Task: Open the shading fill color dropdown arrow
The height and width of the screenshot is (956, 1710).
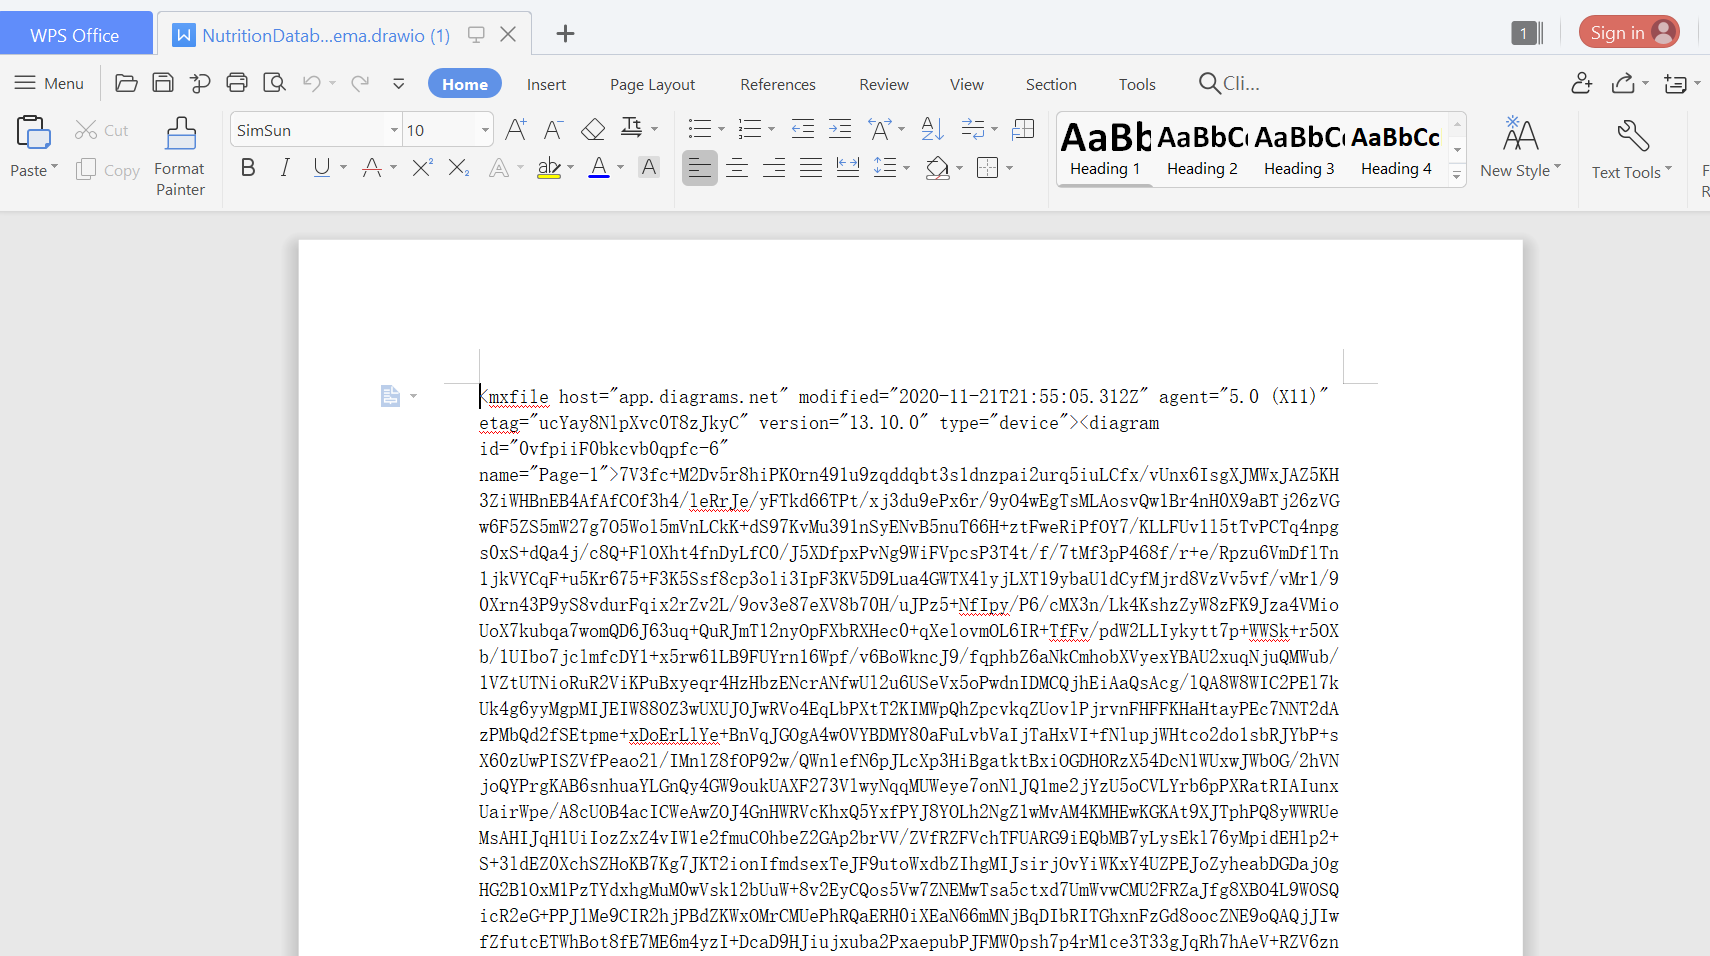Action: (959, 168)
